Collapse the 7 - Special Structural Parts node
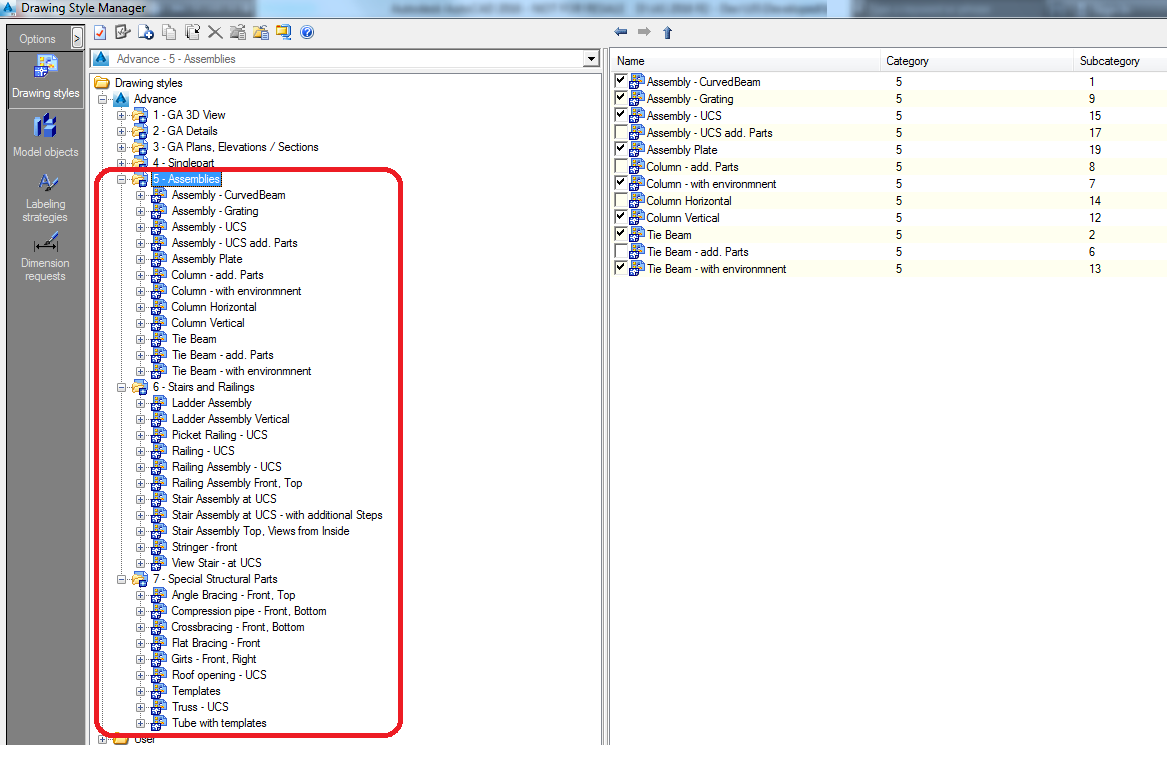This screenshot has height=775, width=1176. coord(122,580)
